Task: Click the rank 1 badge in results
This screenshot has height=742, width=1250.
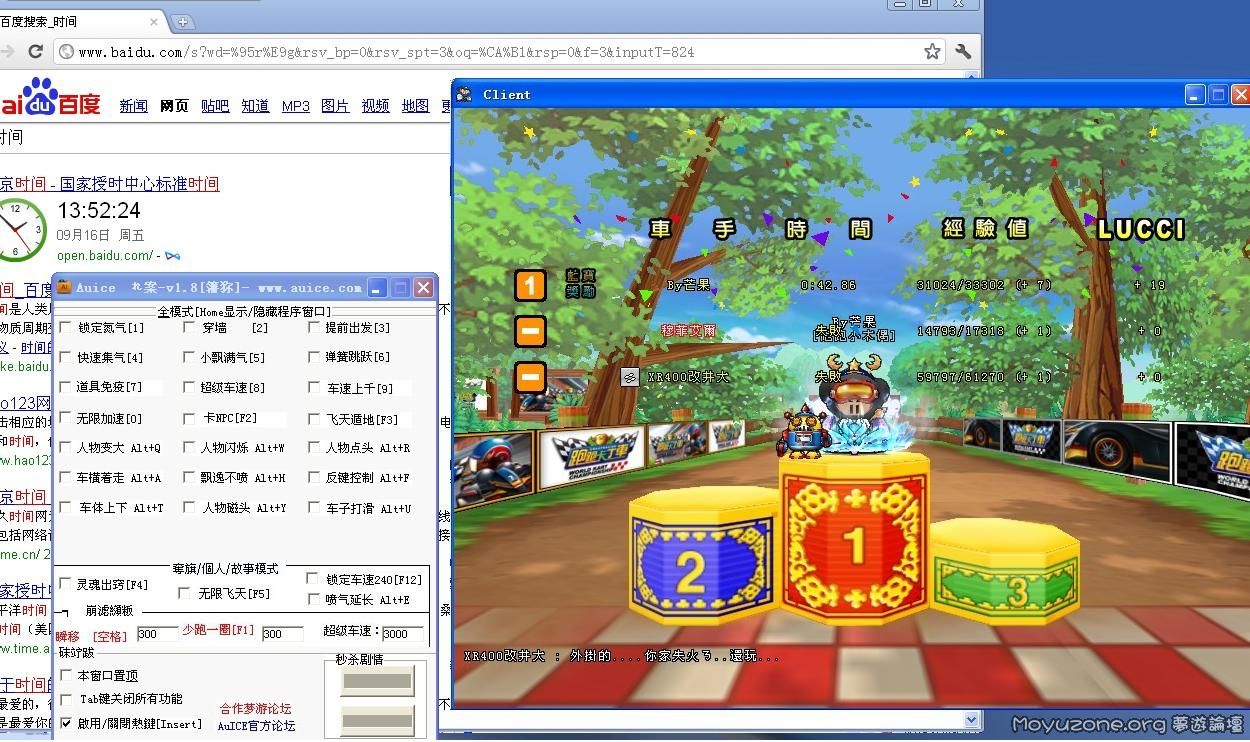Action: 530,286
